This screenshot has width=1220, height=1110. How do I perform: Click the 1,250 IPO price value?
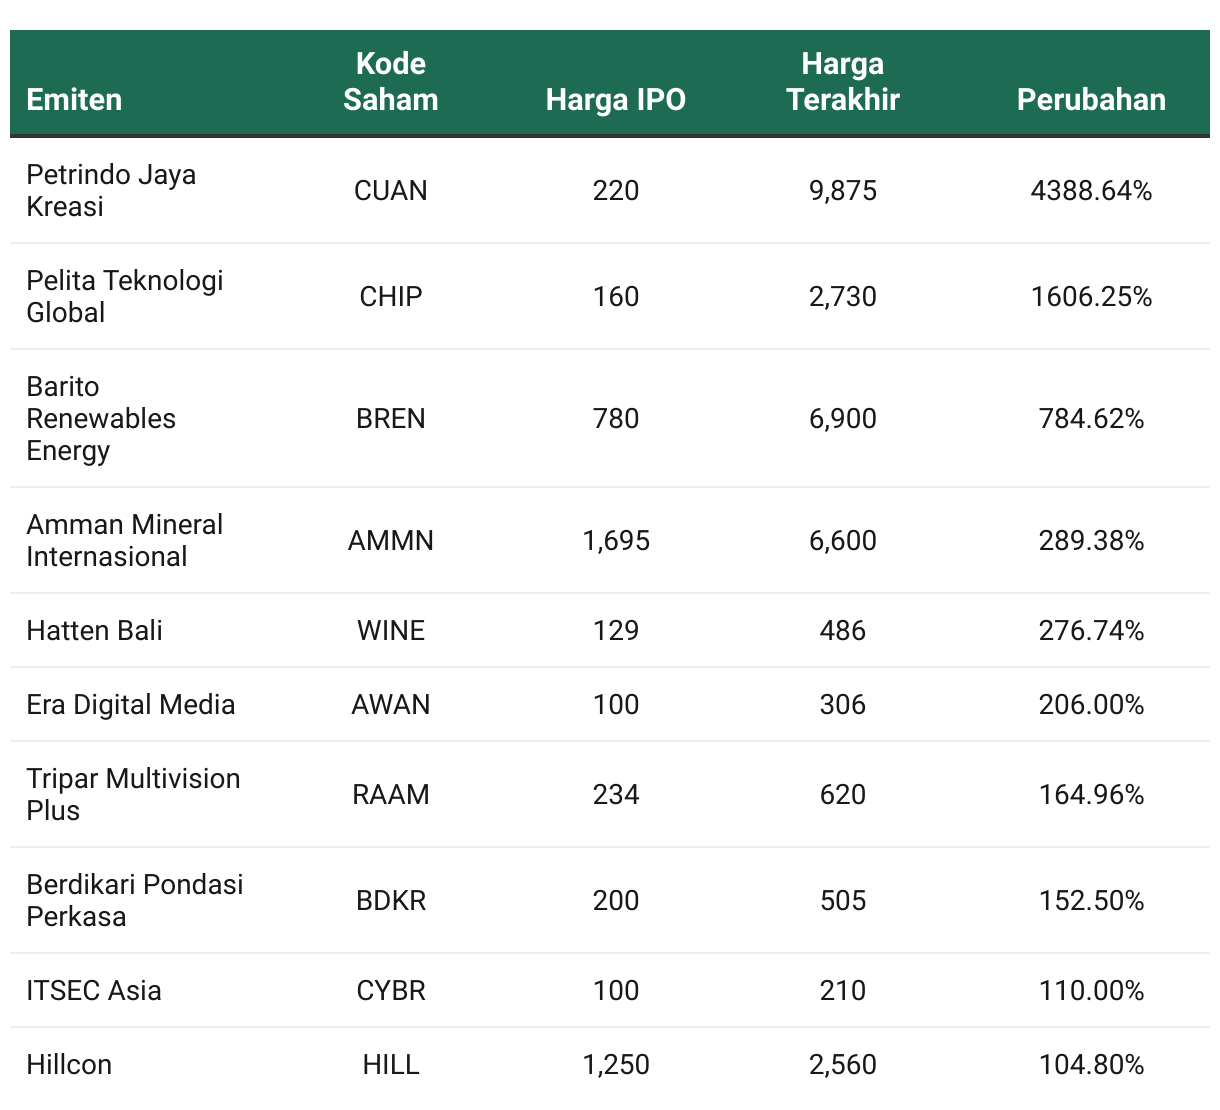point(615,1064)
